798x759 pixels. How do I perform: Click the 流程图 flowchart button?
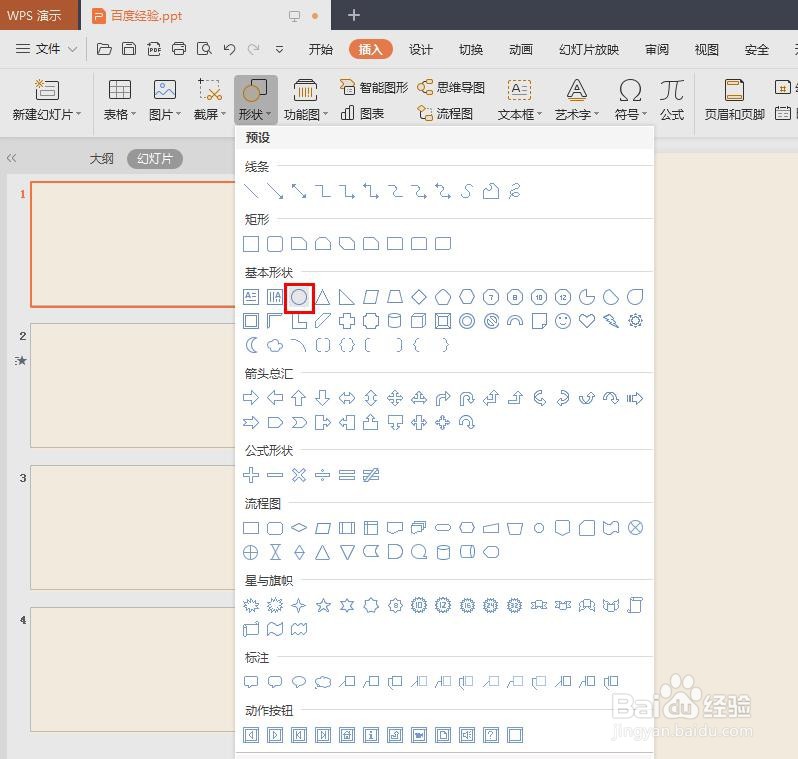445,114
